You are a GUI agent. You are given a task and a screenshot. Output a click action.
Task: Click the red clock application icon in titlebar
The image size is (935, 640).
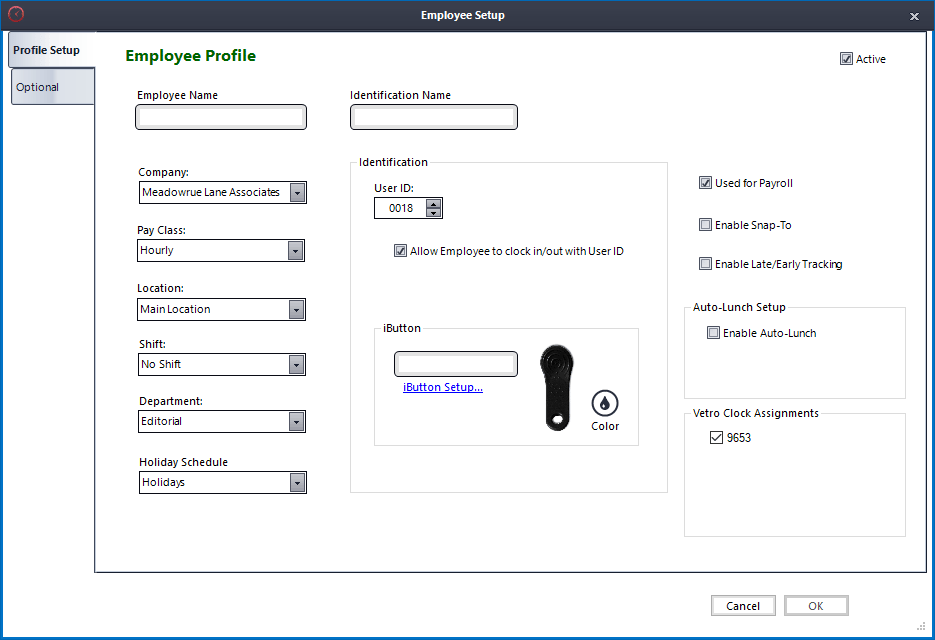click(16, 15)
